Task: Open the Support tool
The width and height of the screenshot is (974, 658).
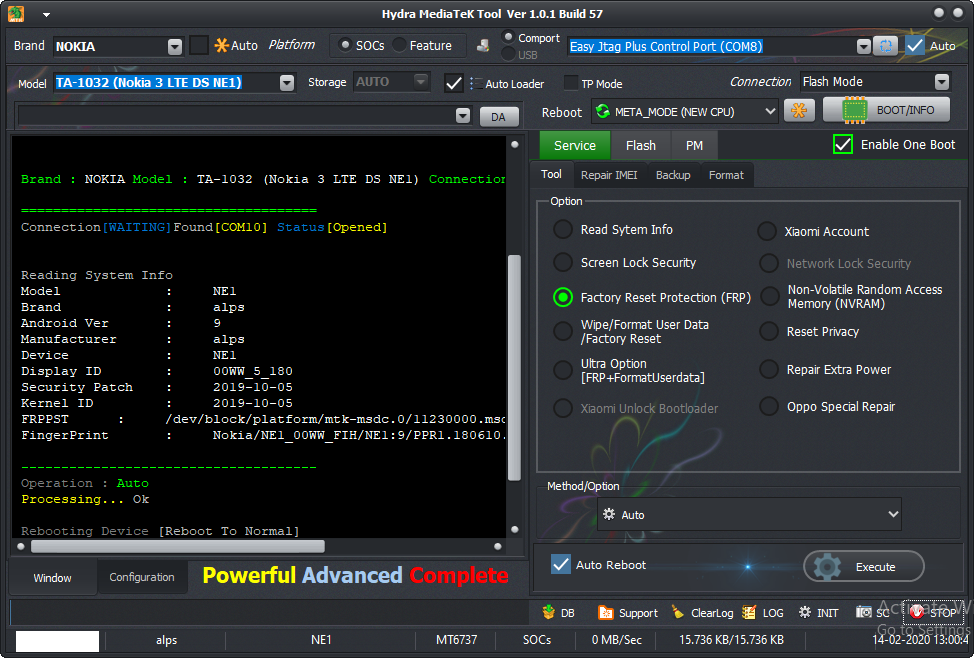Action: coord(627,613)
